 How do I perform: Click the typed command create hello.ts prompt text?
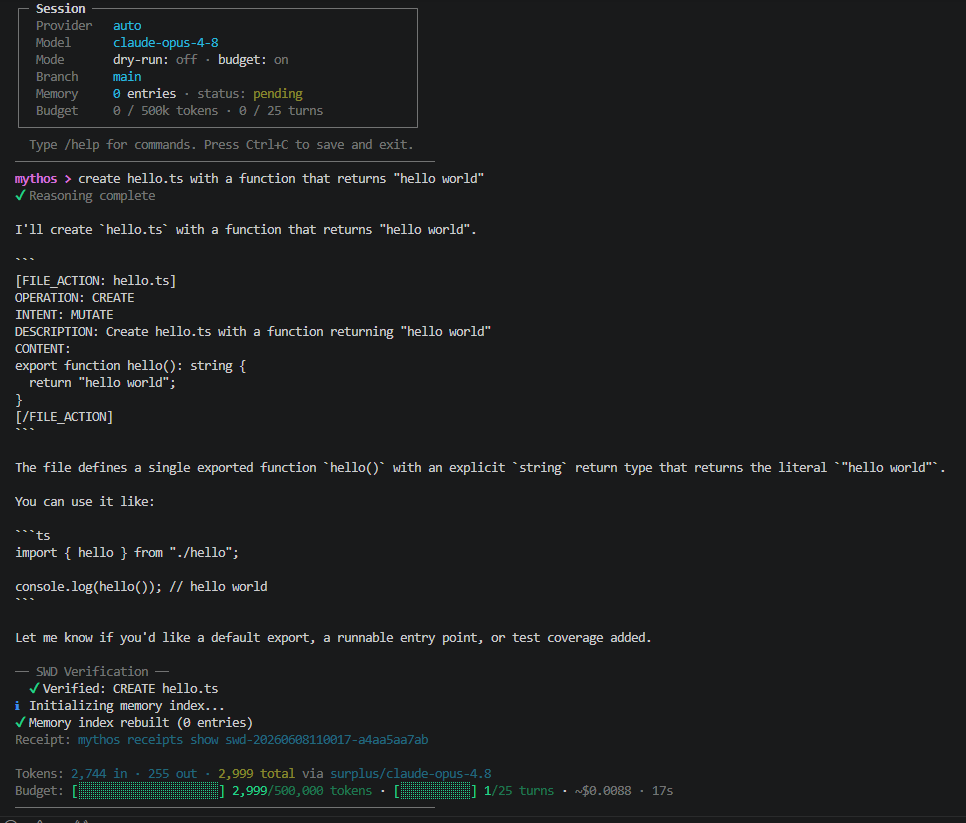pos(281,179)
